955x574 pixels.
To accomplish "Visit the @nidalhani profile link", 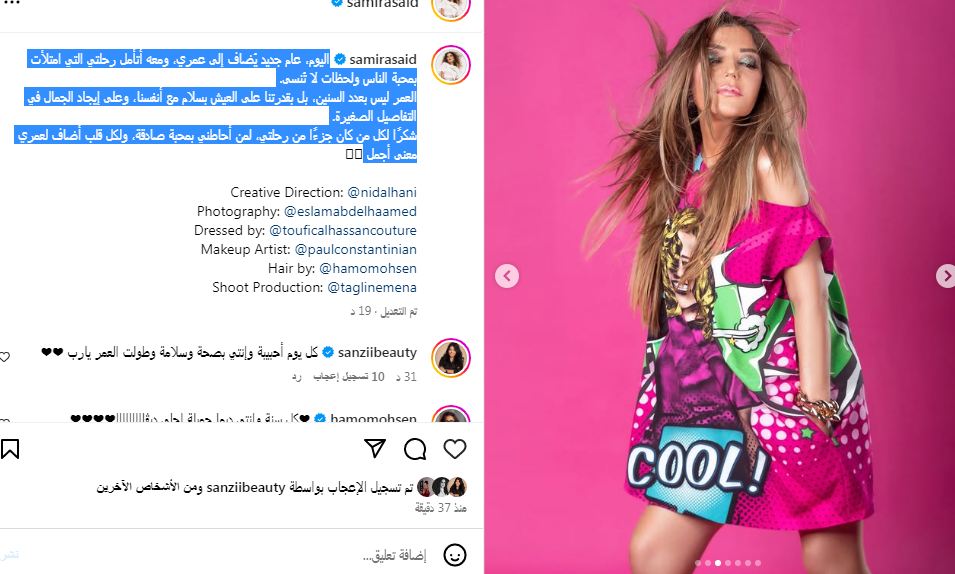I will click(382, 193).
